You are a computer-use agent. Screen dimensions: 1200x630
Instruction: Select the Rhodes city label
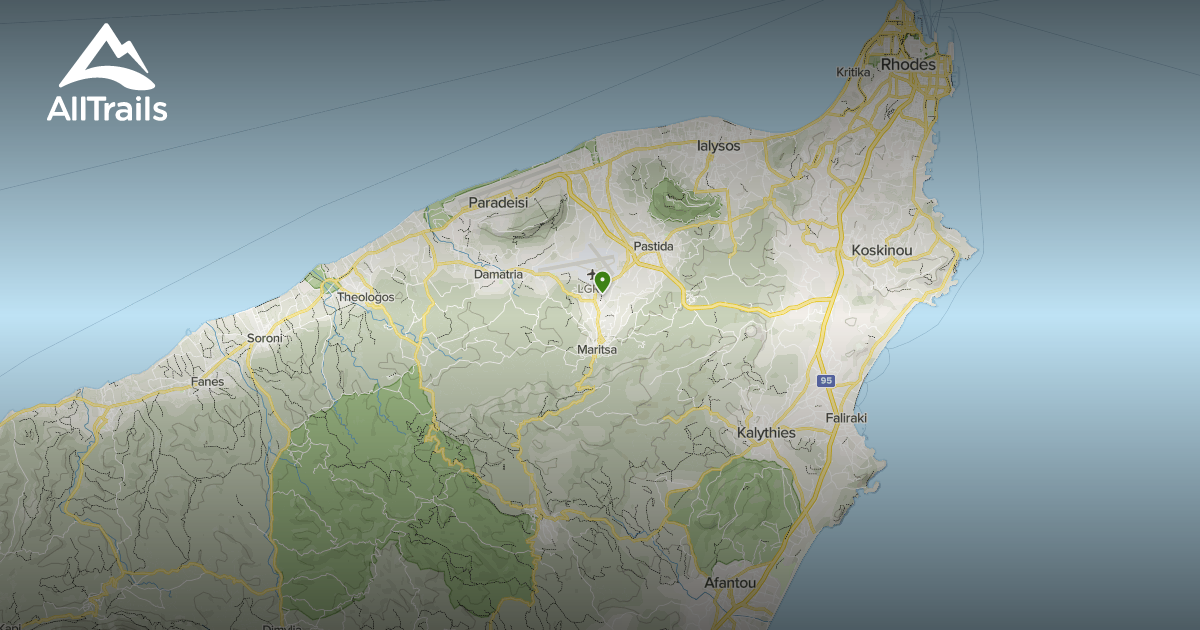[x=908, y=63]
